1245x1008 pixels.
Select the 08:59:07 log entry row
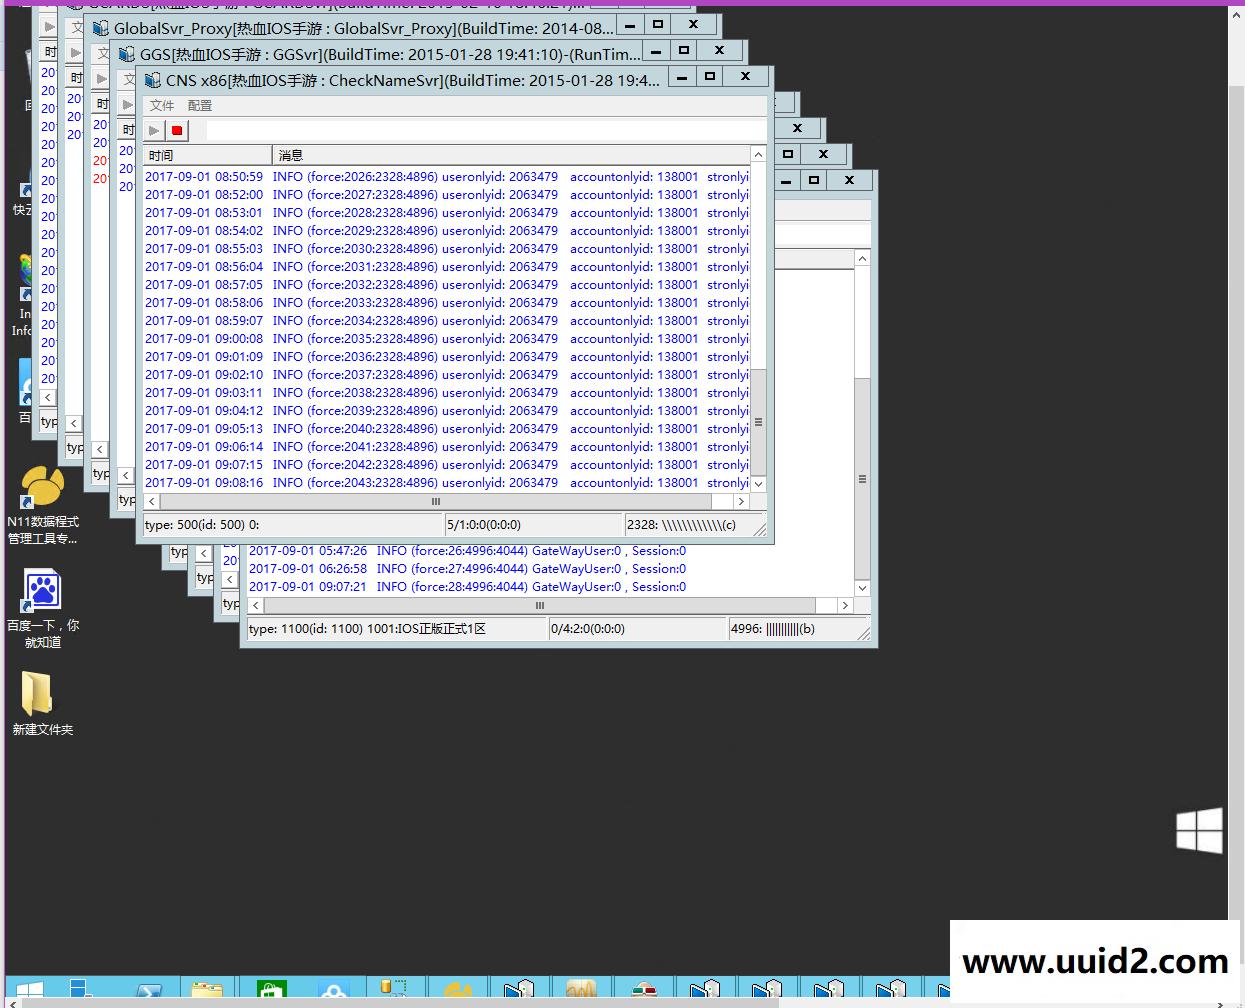pyautogui.click(x=445, y=321)
